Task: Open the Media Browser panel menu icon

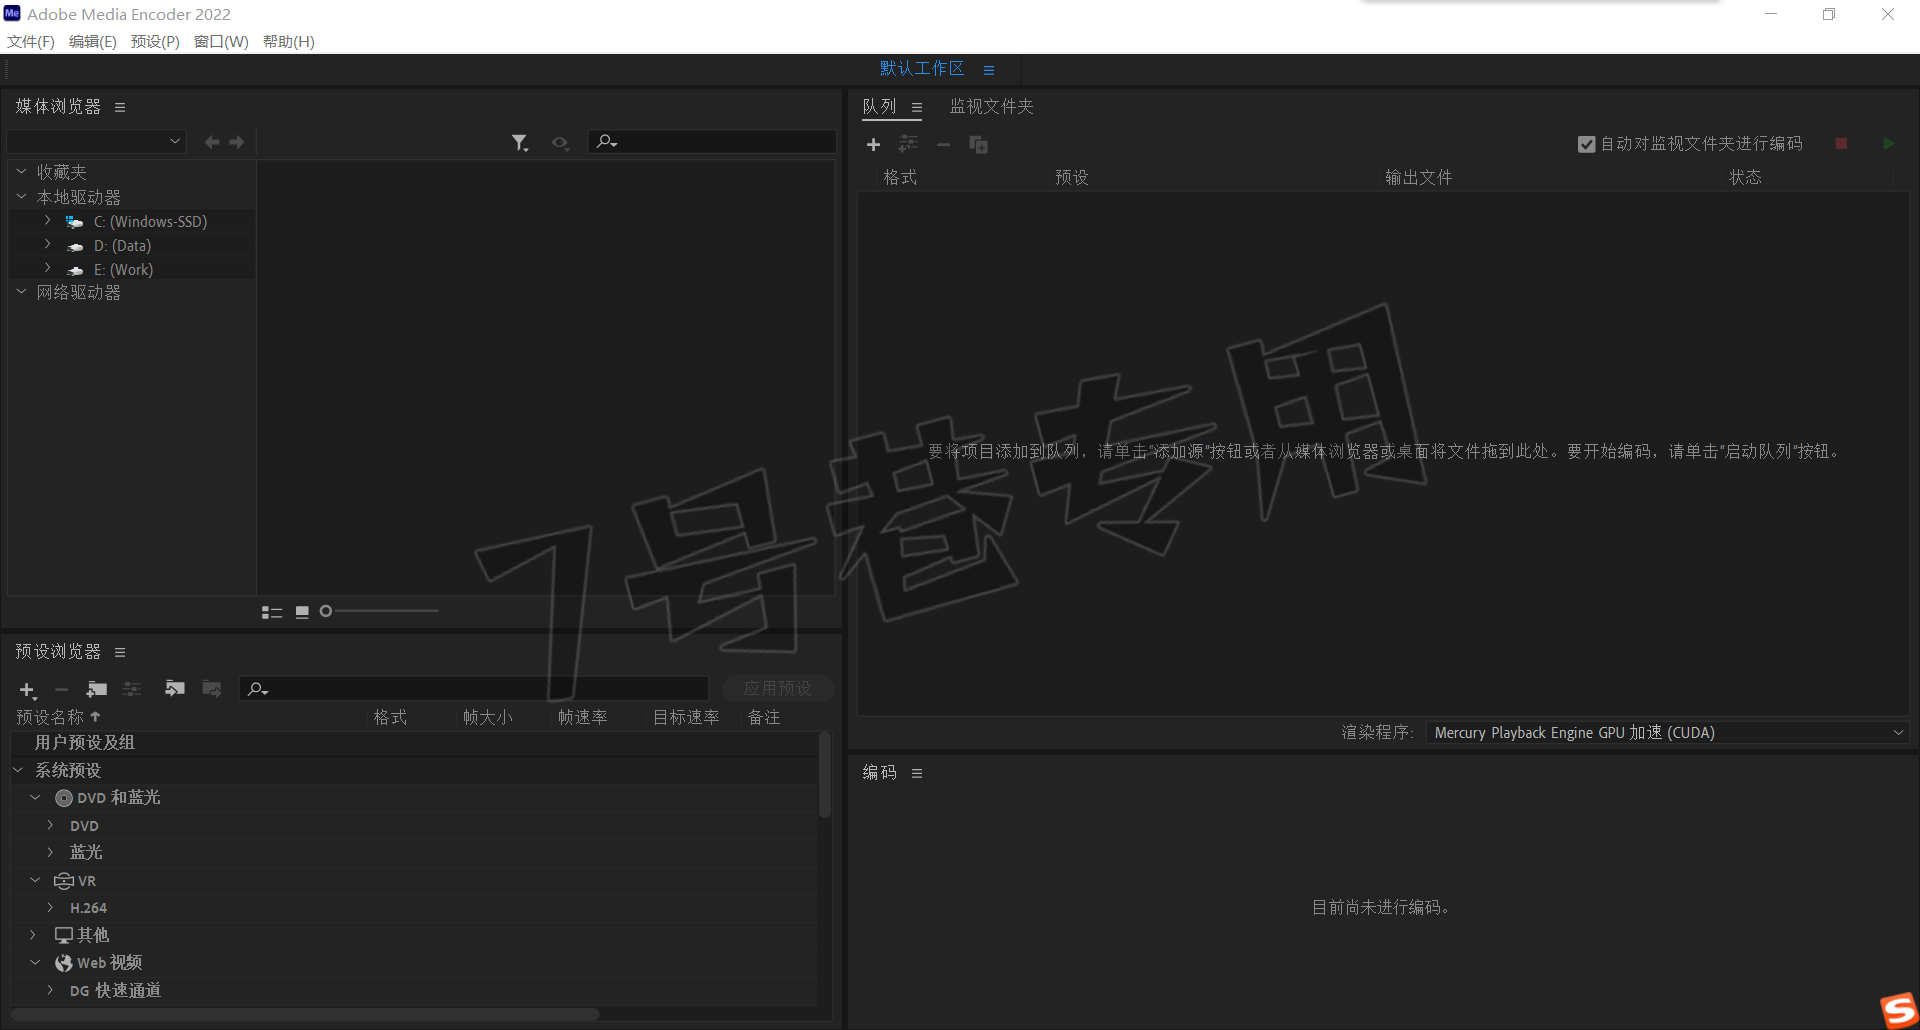Action: [x=120, y=107]
